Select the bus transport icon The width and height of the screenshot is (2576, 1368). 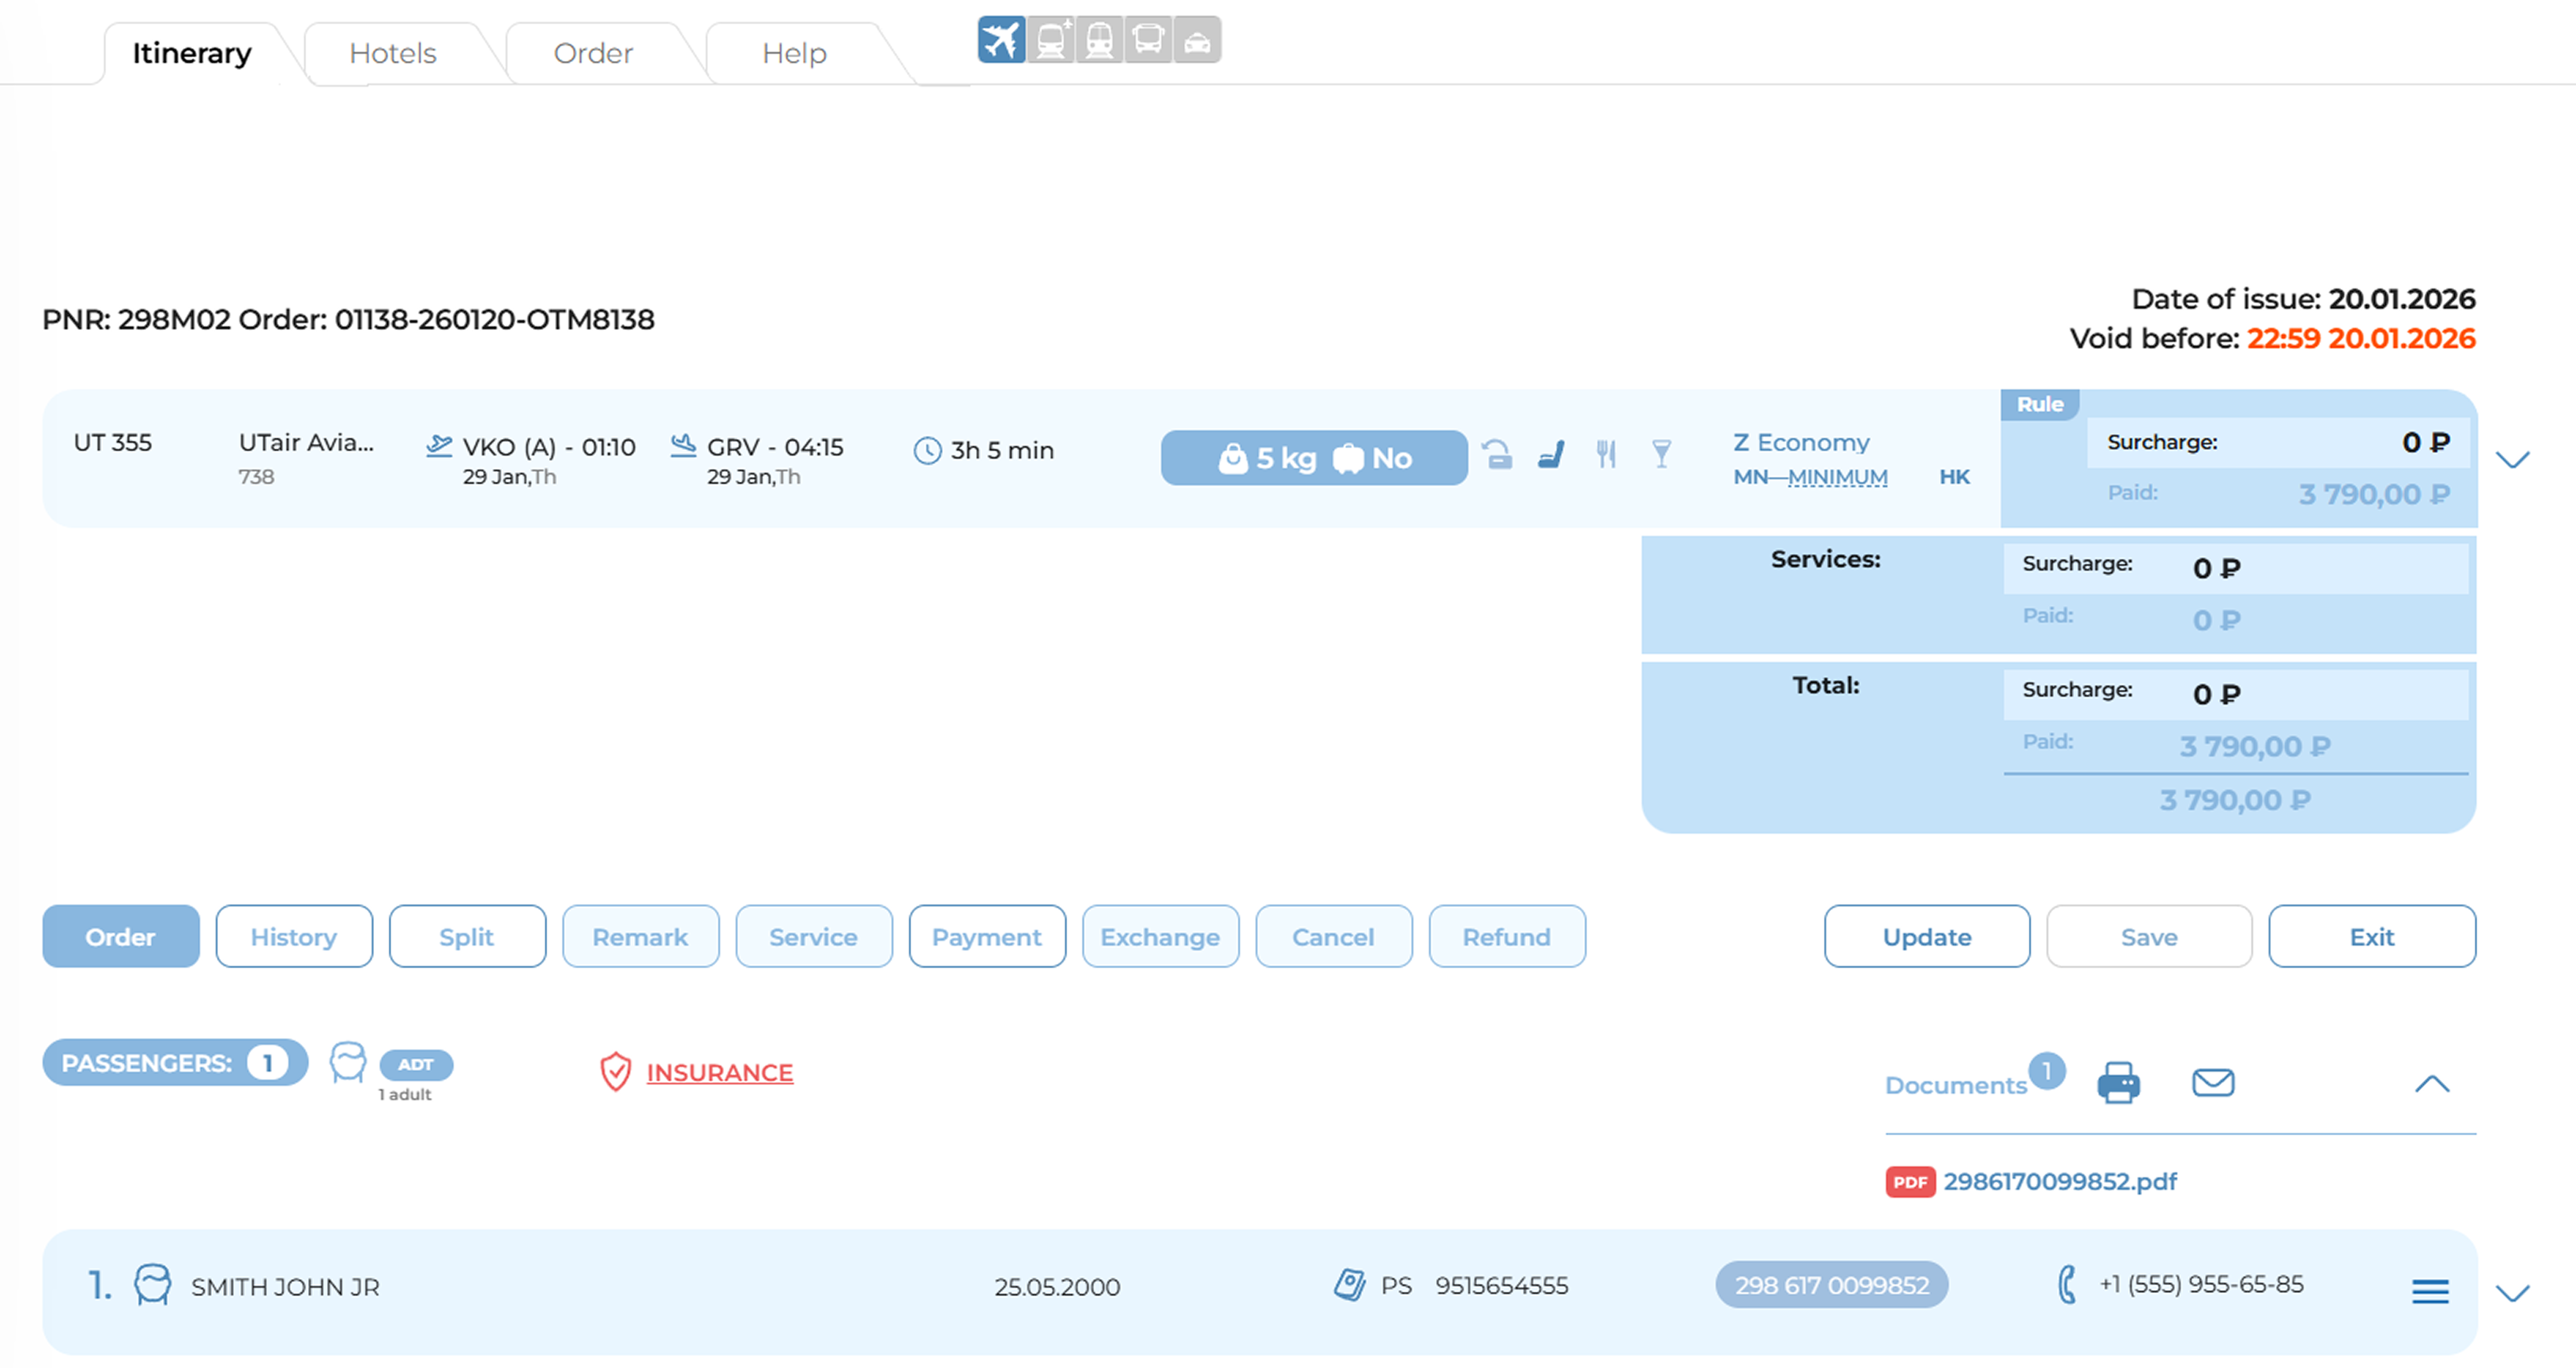[x=1148, y=41]
